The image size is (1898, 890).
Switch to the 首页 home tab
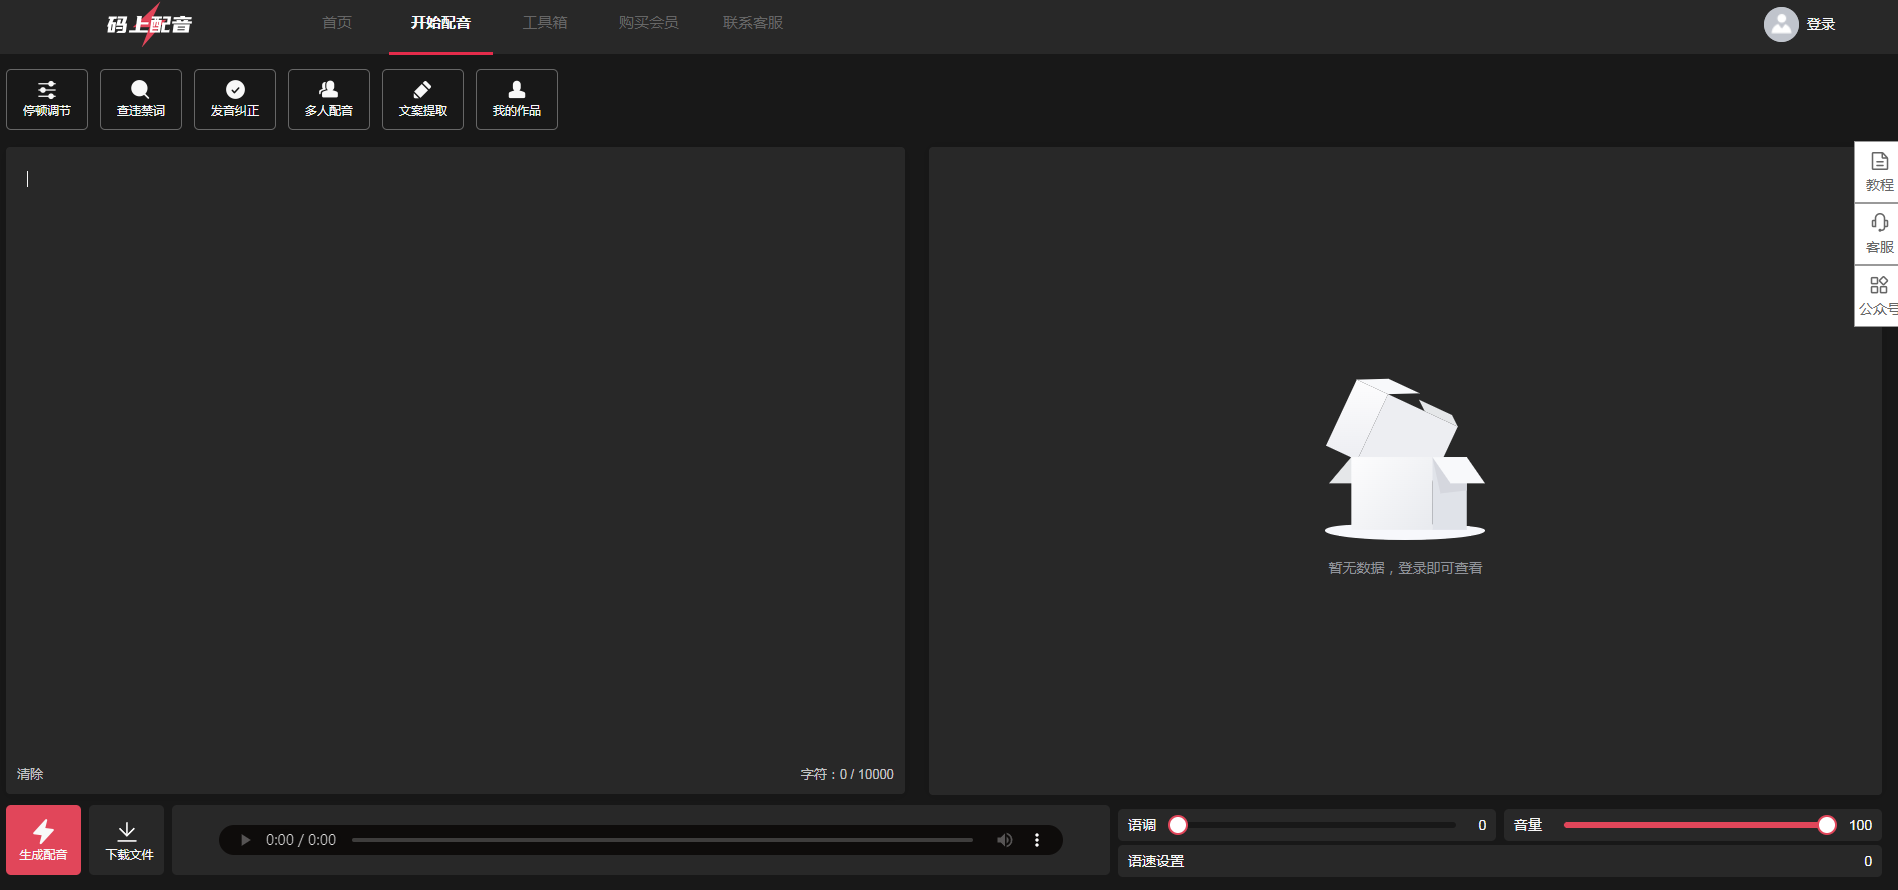337,23
